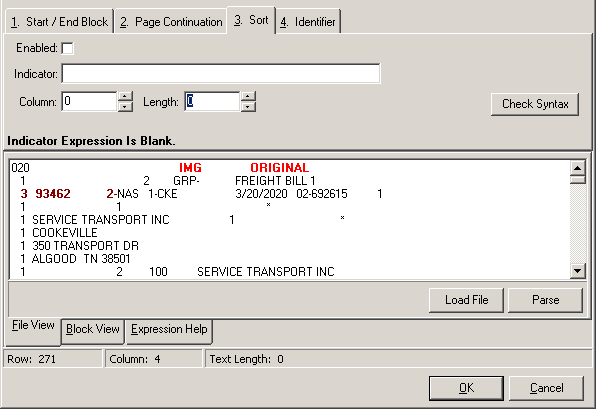Open the Page Continuation tab

[x=171, y=22]
